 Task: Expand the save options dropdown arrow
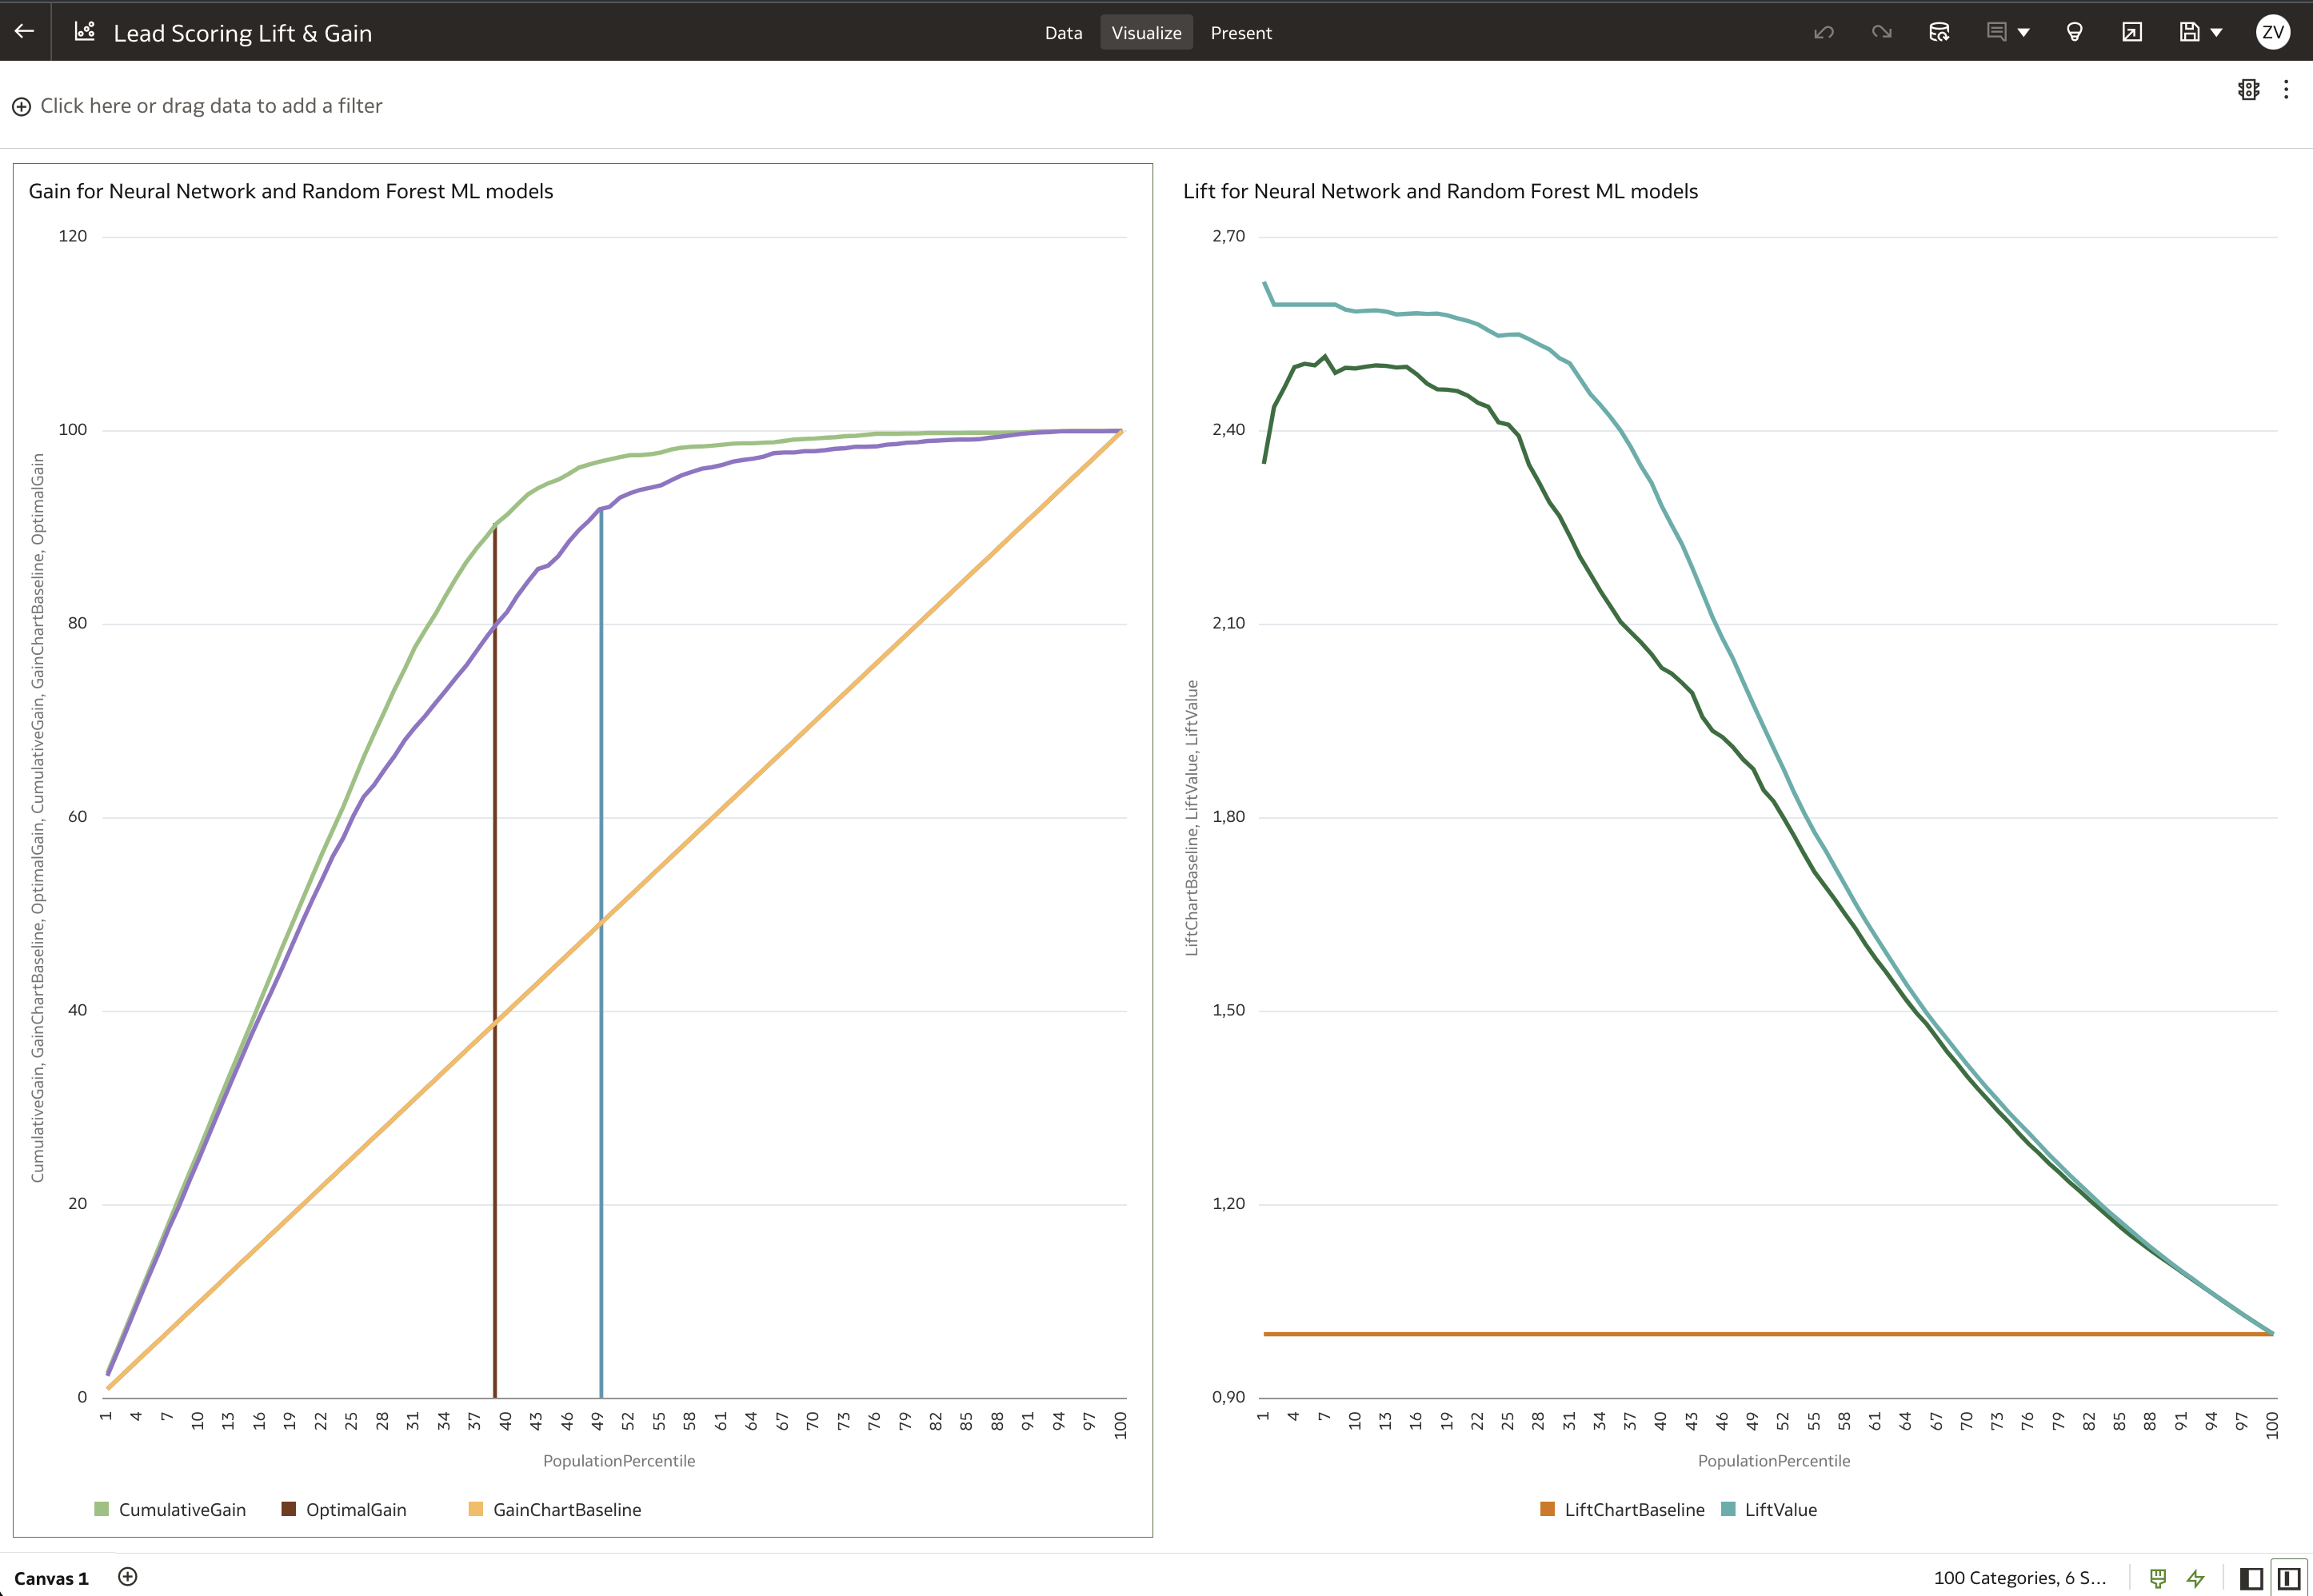(2216, 32)
